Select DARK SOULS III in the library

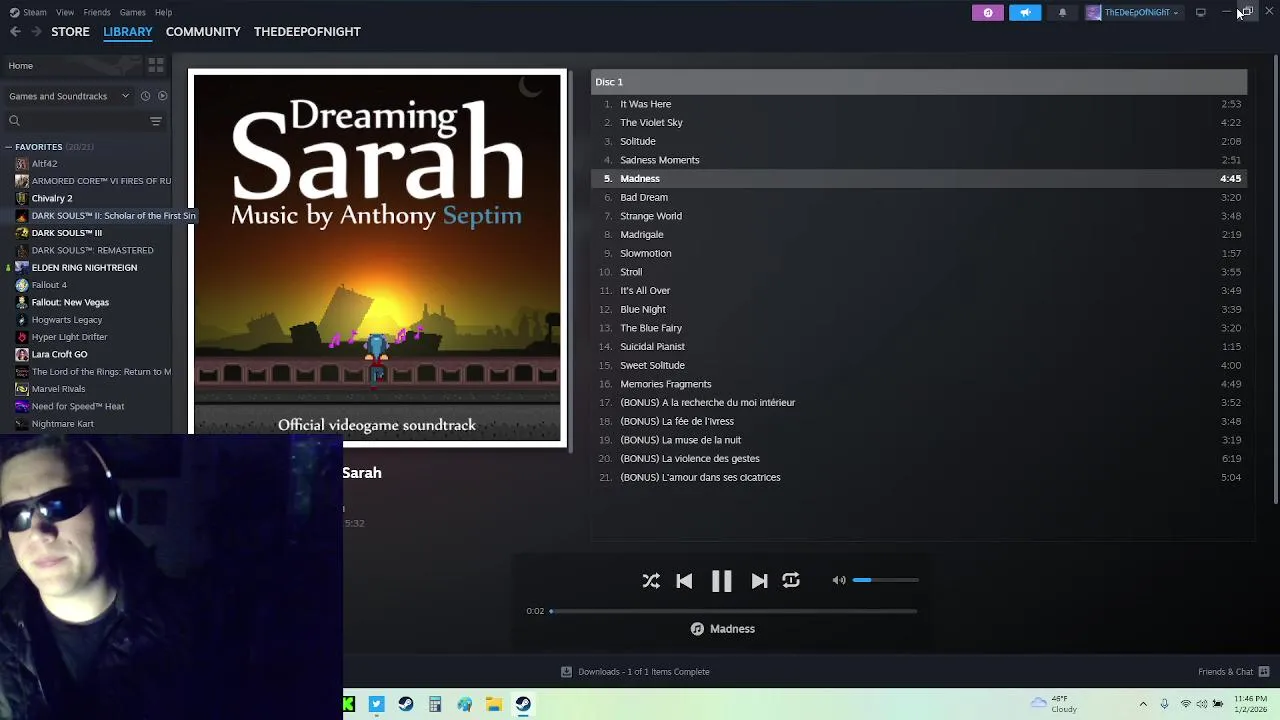66,233
